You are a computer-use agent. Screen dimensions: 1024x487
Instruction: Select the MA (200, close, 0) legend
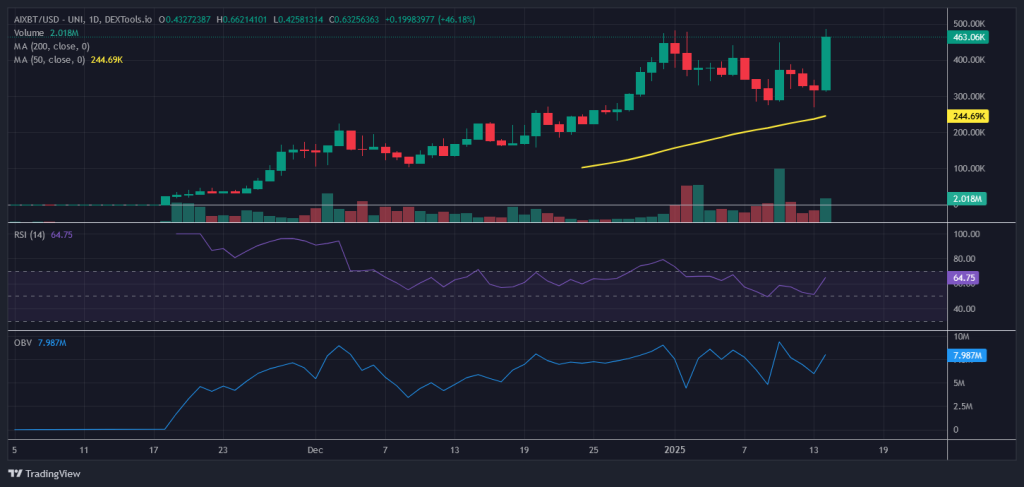[x=52, y=46]
